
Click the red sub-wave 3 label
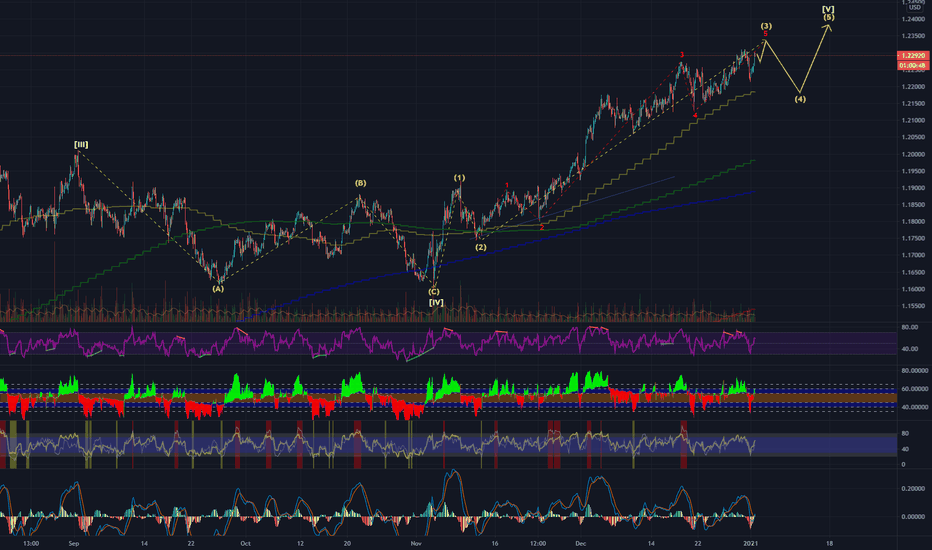pos(682,55)
